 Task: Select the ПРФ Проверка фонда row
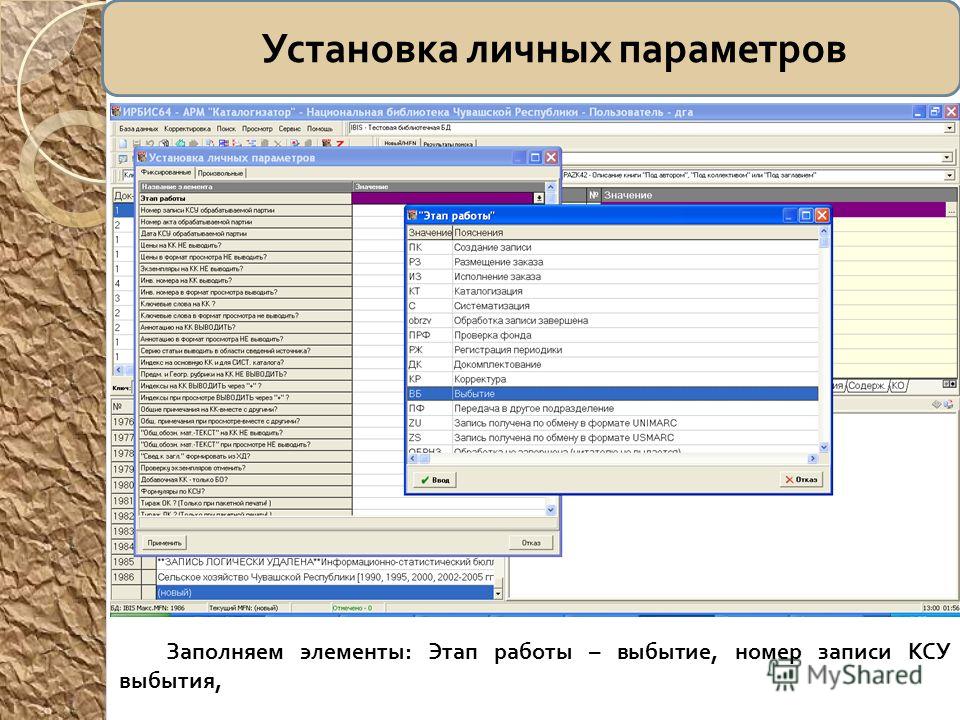pyautogui.click(x=612, y=336)
